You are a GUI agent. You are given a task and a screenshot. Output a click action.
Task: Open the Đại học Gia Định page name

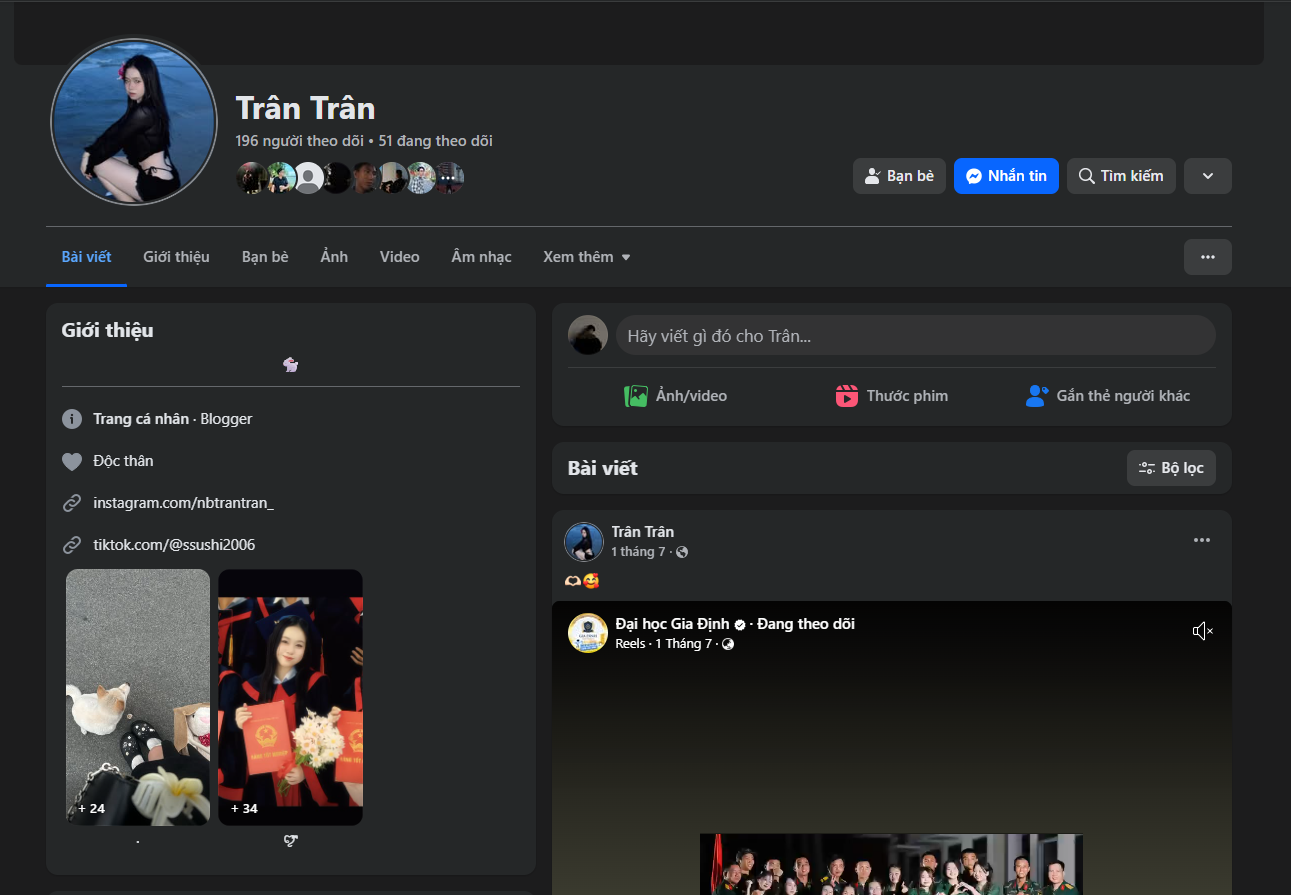pyautogui.click(x=673, y=624)
